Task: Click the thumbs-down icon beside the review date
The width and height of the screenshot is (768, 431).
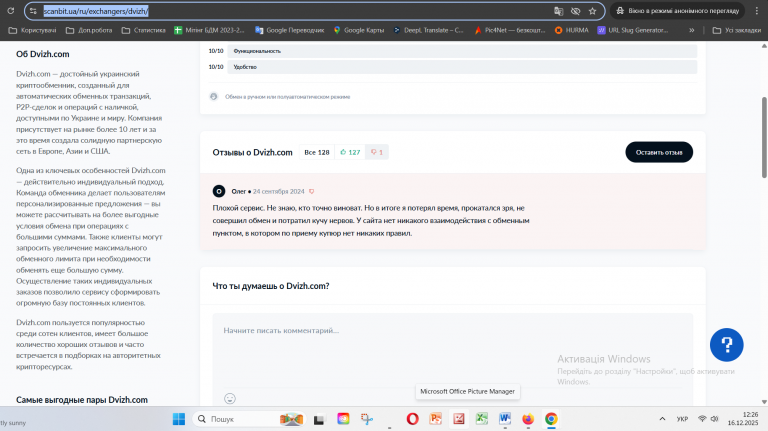Action: tap(312, 192)
